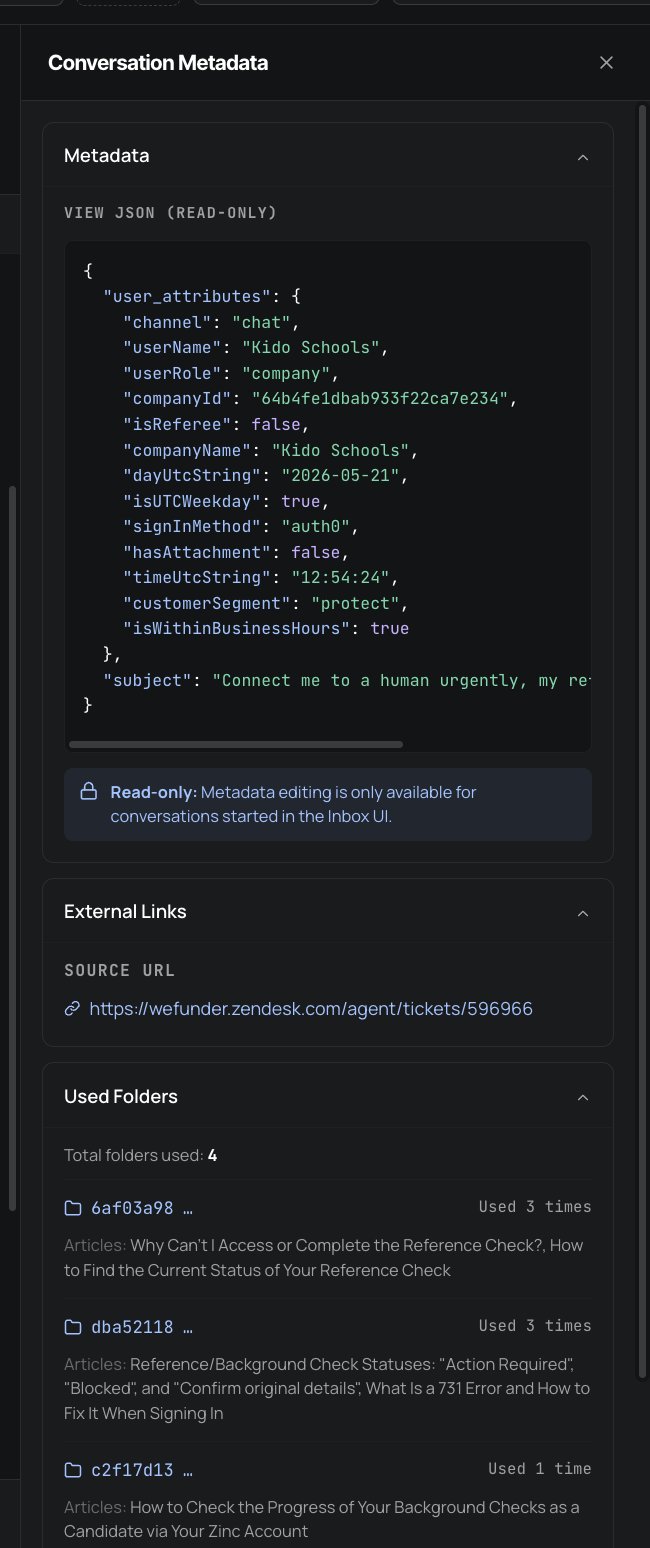
Task: Click the isWithinBusinessHours true value
Action: [x=390, y=629]
